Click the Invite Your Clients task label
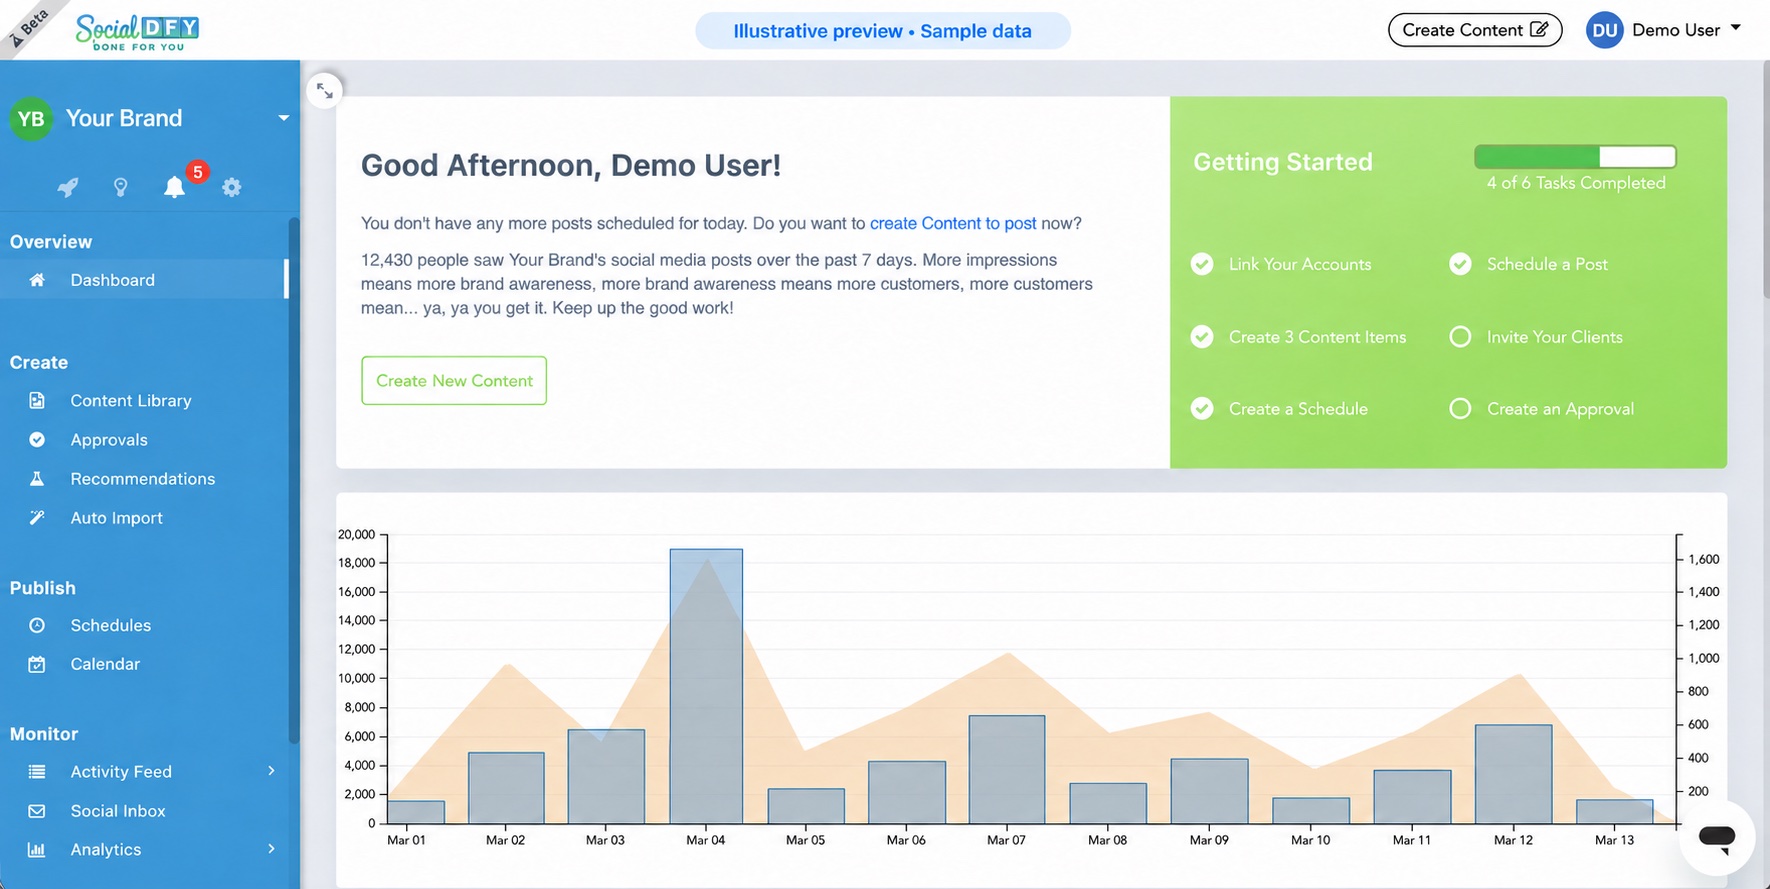 pyautogui.click(x=1555, y=337)
